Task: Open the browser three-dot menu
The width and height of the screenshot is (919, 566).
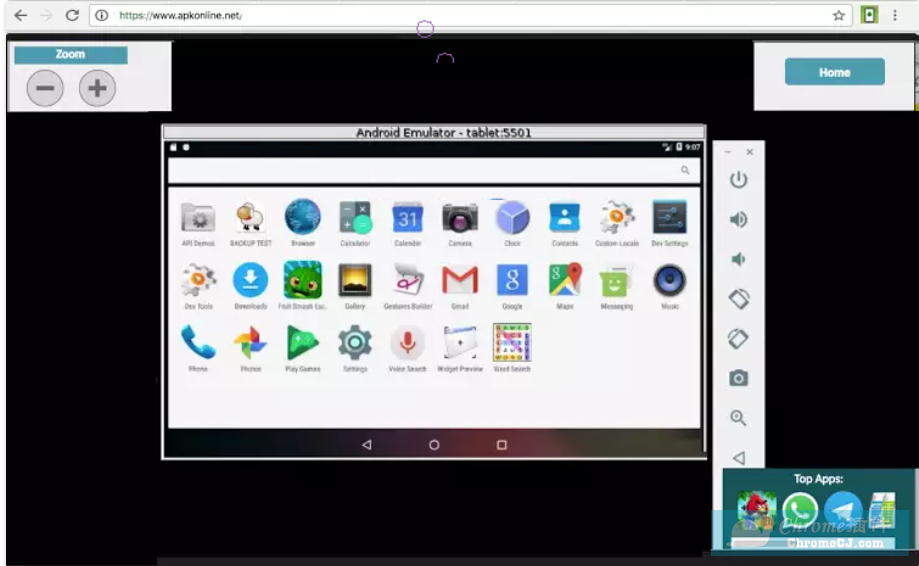Action: coord(895,16)
